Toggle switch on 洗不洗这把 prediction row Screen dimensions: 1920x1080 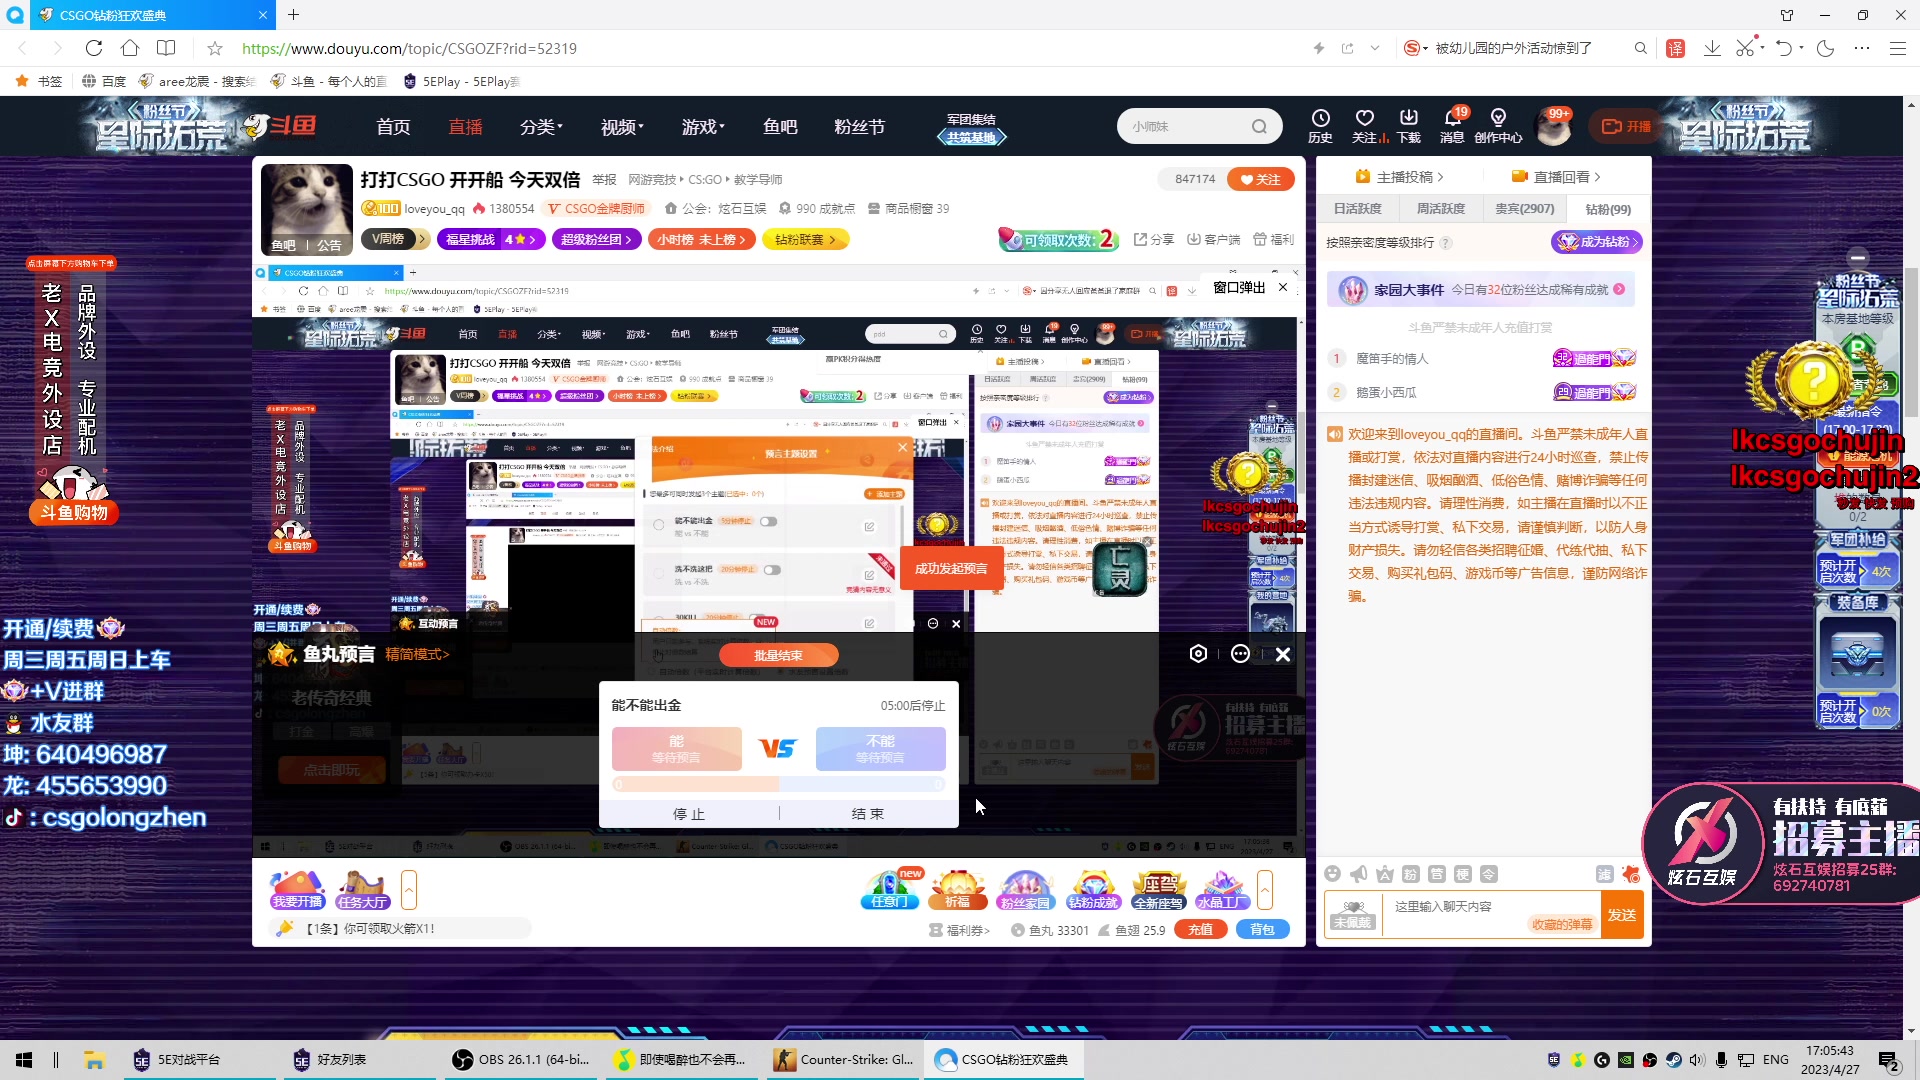[772, 570]
